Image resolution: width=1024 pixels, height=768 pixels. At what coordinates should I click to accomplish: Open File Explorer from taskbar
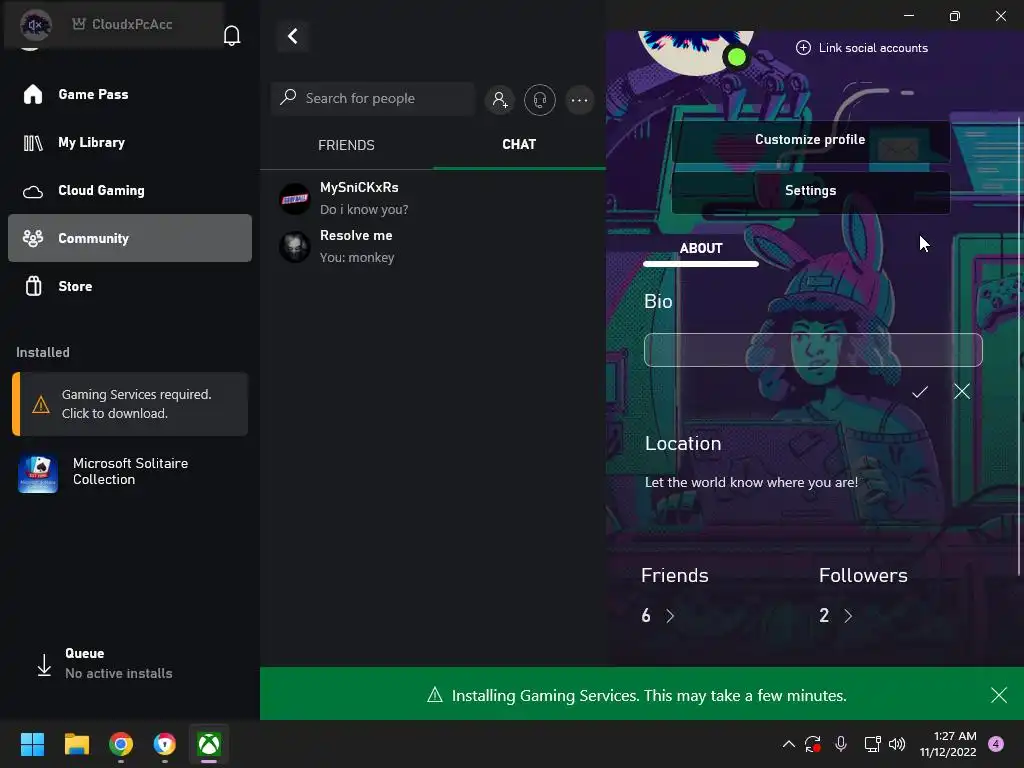pos(76,744)
